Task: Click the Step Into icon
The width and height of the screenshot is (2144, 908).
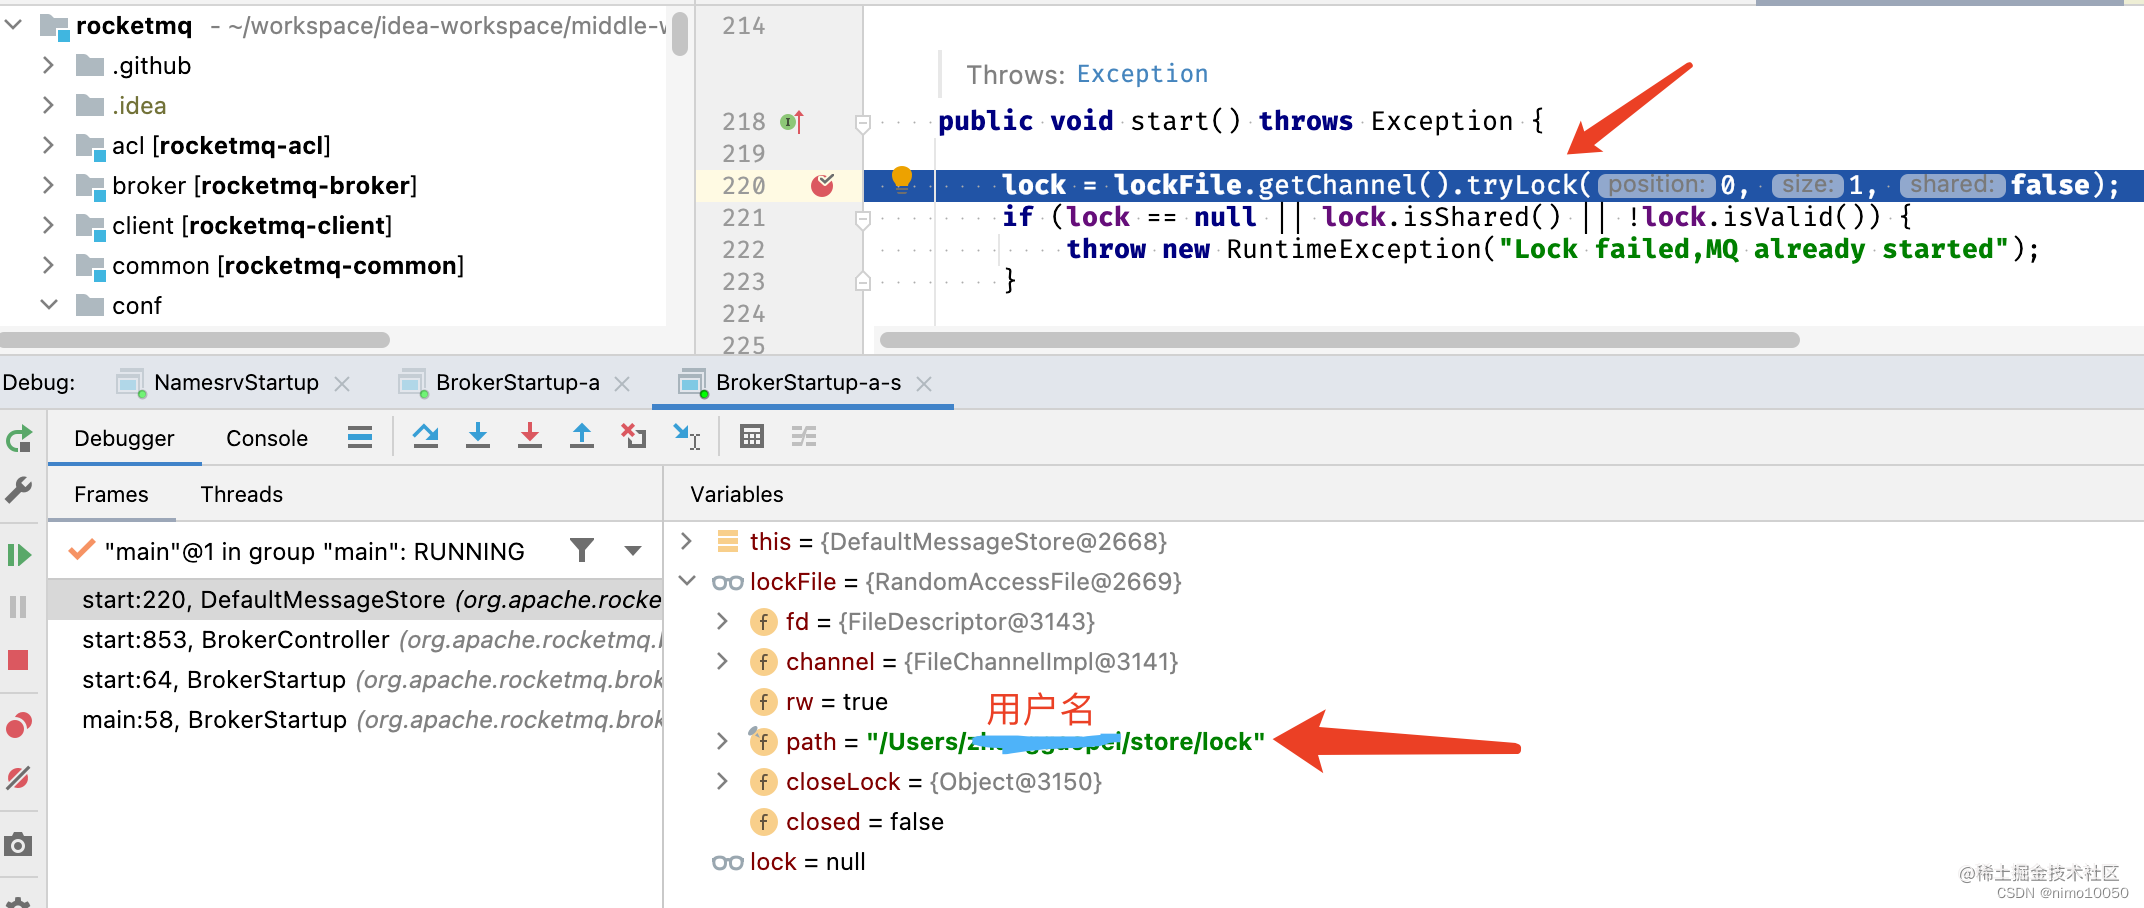Action: (478, 437)
